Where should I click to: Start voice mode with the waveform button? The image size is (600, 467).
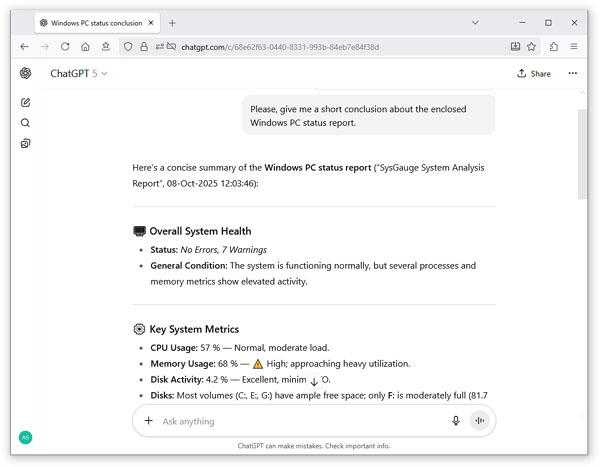(479, 421)
